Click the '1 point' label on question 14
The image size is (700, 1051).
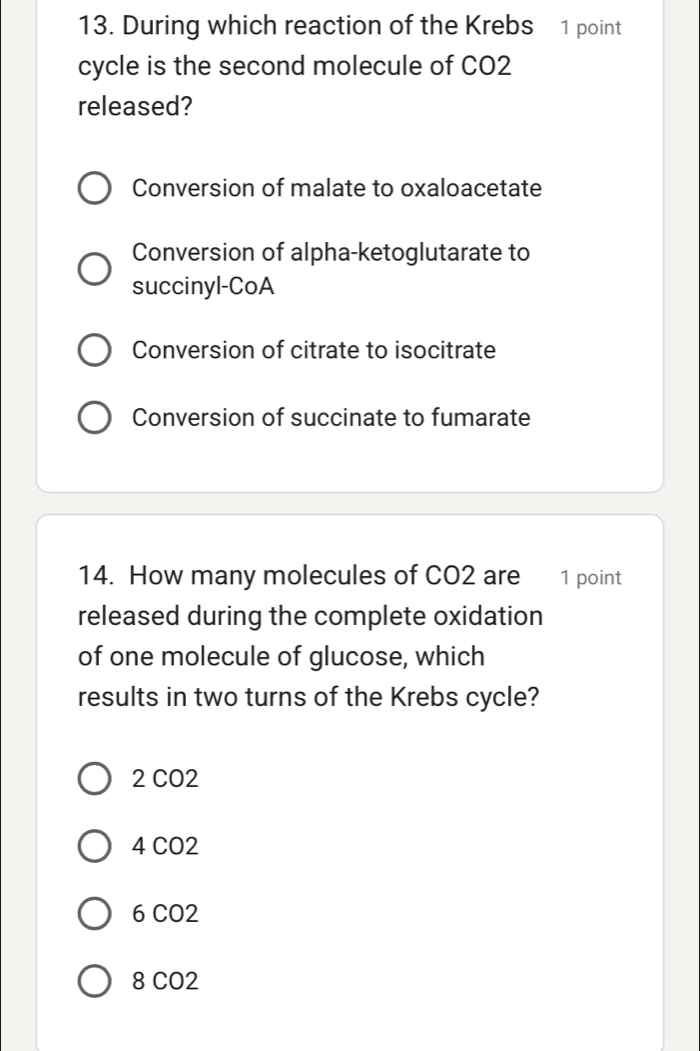click(591, 577)
